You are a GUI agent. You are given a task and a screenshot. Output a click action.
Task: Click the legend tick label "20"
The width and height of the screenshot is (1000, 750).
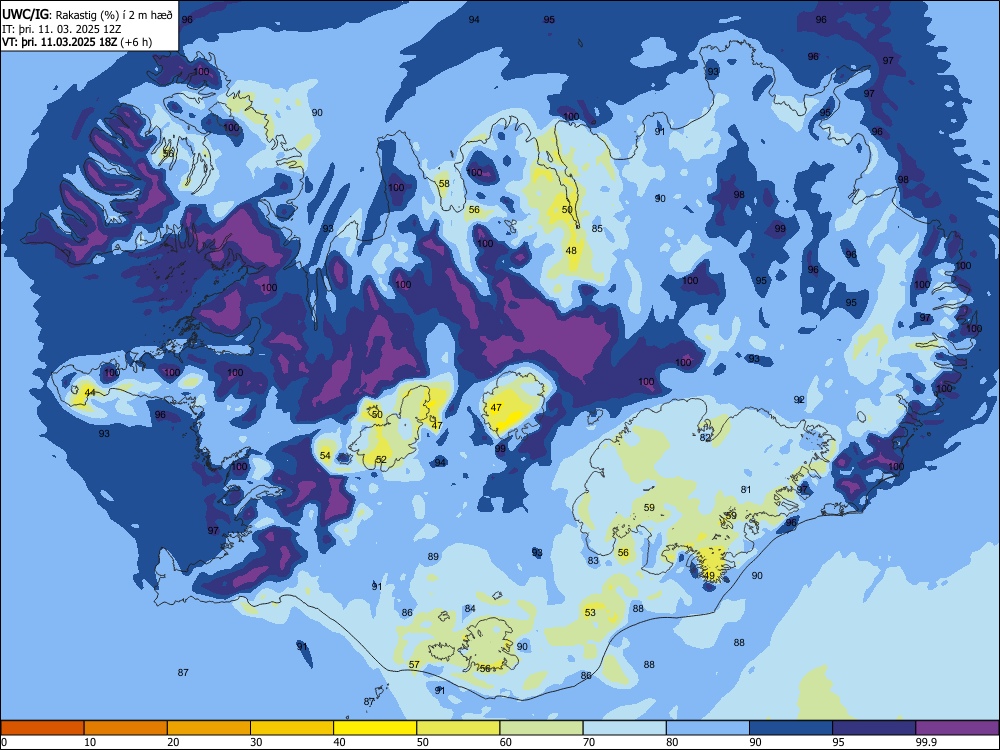(173, 742)
